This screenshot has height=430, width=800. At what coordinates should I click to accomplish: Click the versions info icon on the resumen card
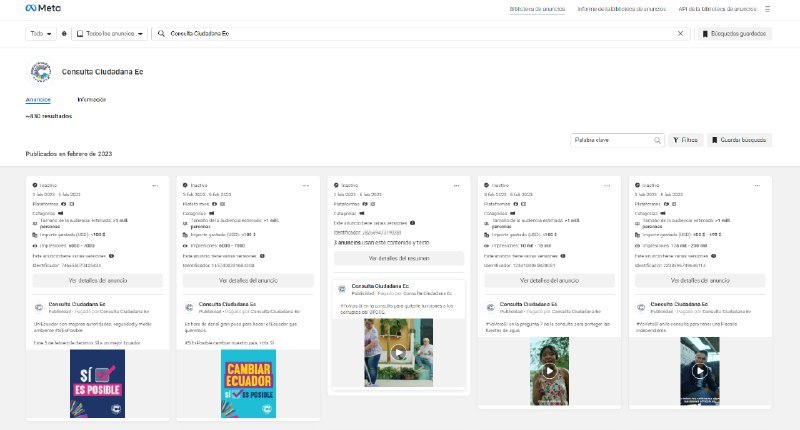(412, 223)
